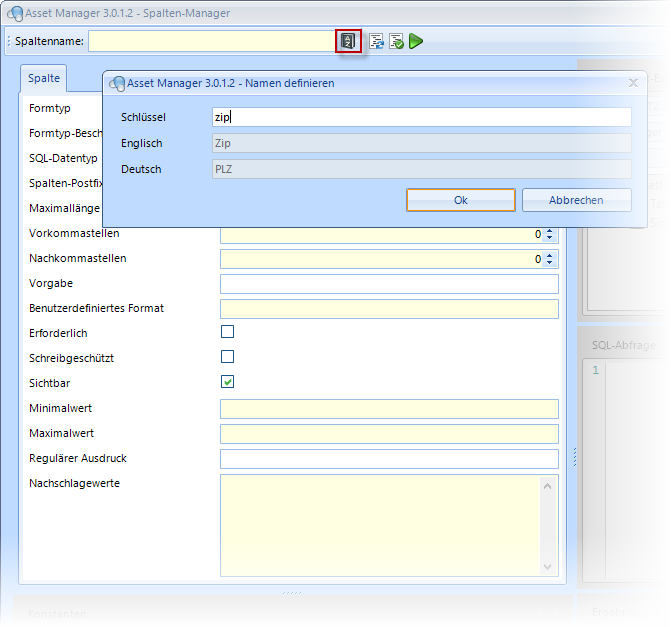Click line 1 in the SQL-Abfrage editor

click(x=595, y=370)
